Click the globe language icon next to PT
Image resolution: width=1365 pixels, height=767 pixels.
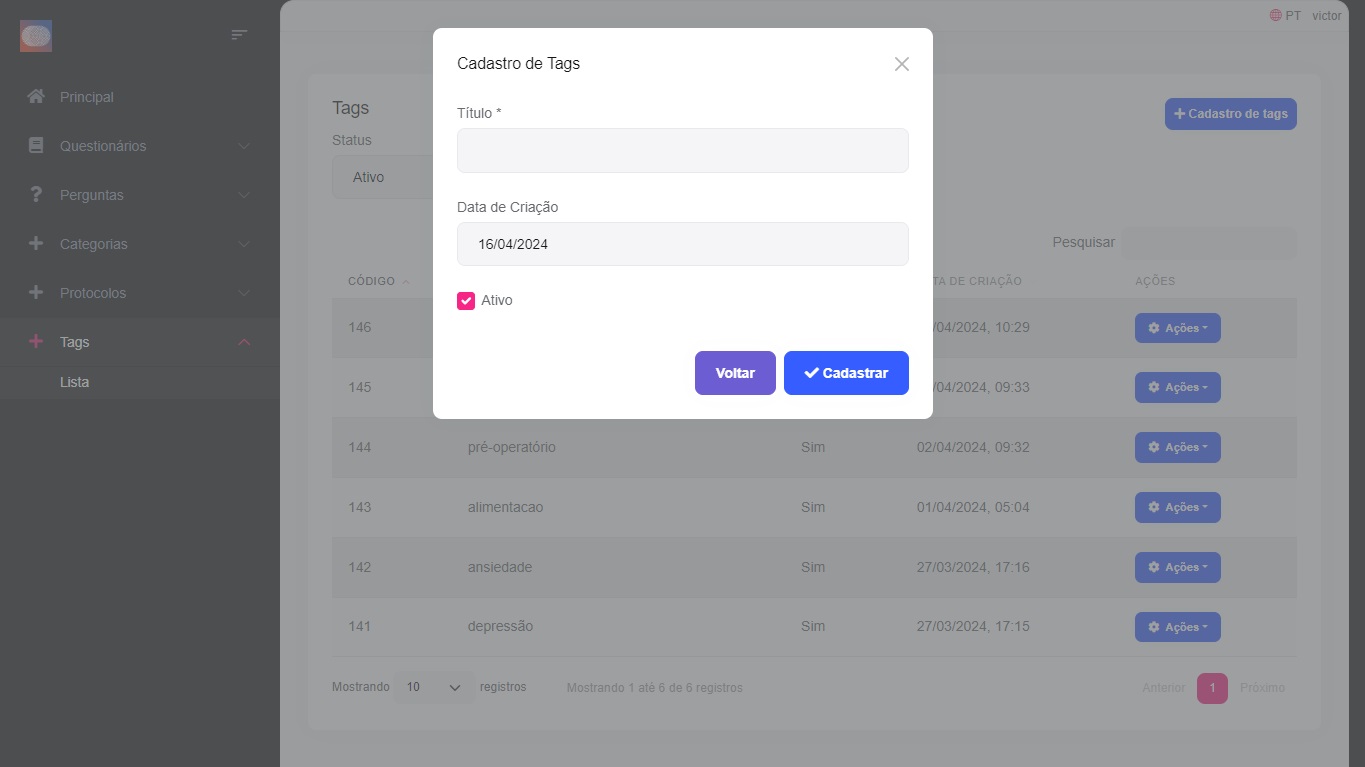coord(1276,16)
